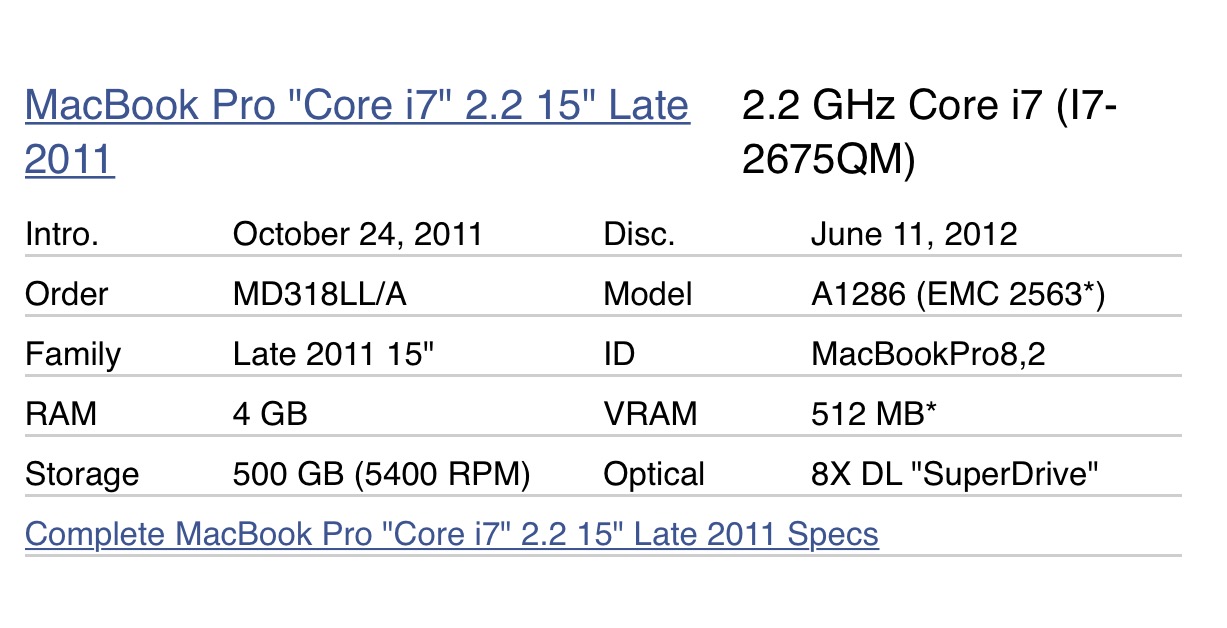Click the VRAM row label
1227x628 pixels.
tap(650, 414)
